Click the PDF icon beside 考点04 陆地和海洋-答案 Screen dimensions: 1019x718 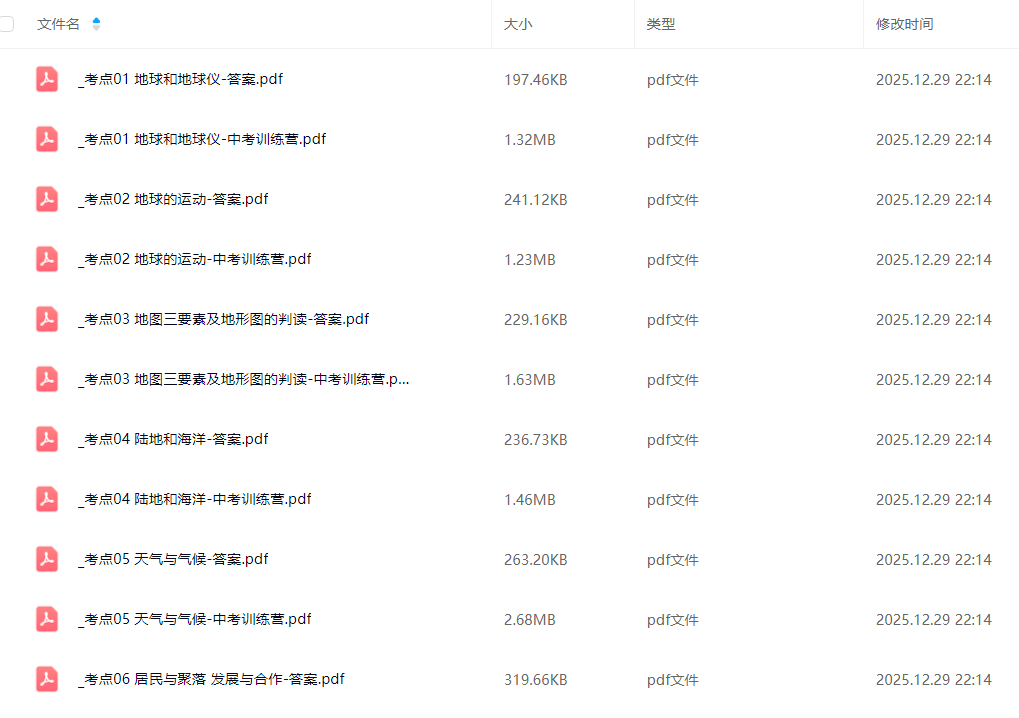[x=47, y=439]
